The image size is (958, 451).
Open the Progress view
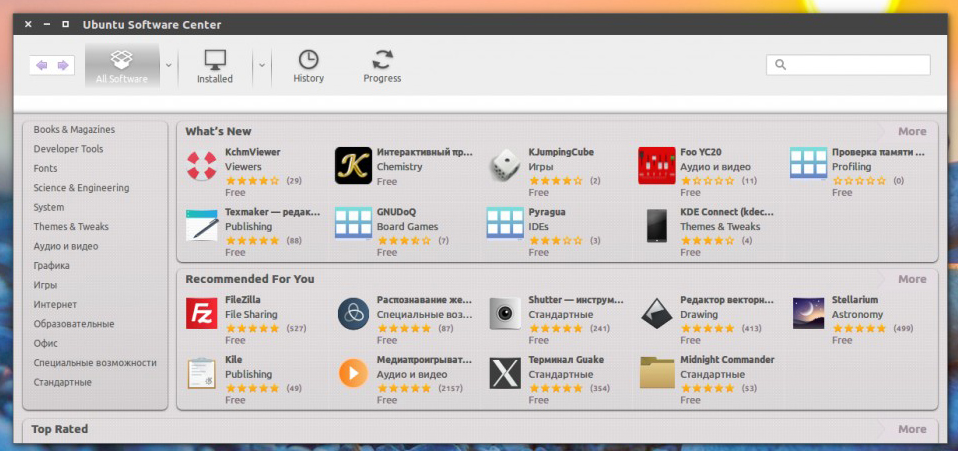coord(382,66)
